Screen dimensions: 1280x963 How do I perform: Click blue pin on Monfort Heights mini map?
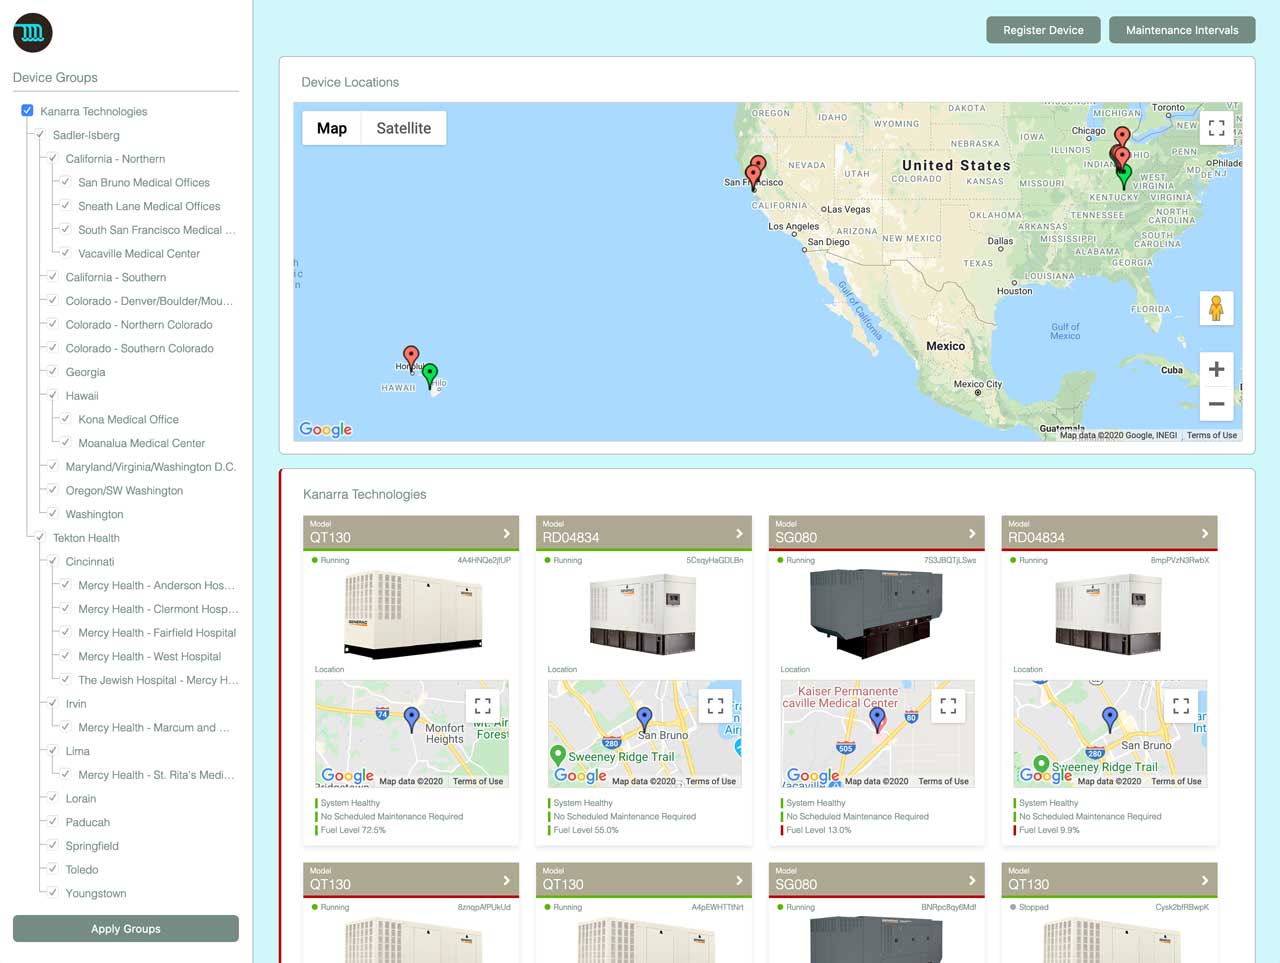pyautogui.click(x=411, y=720)
